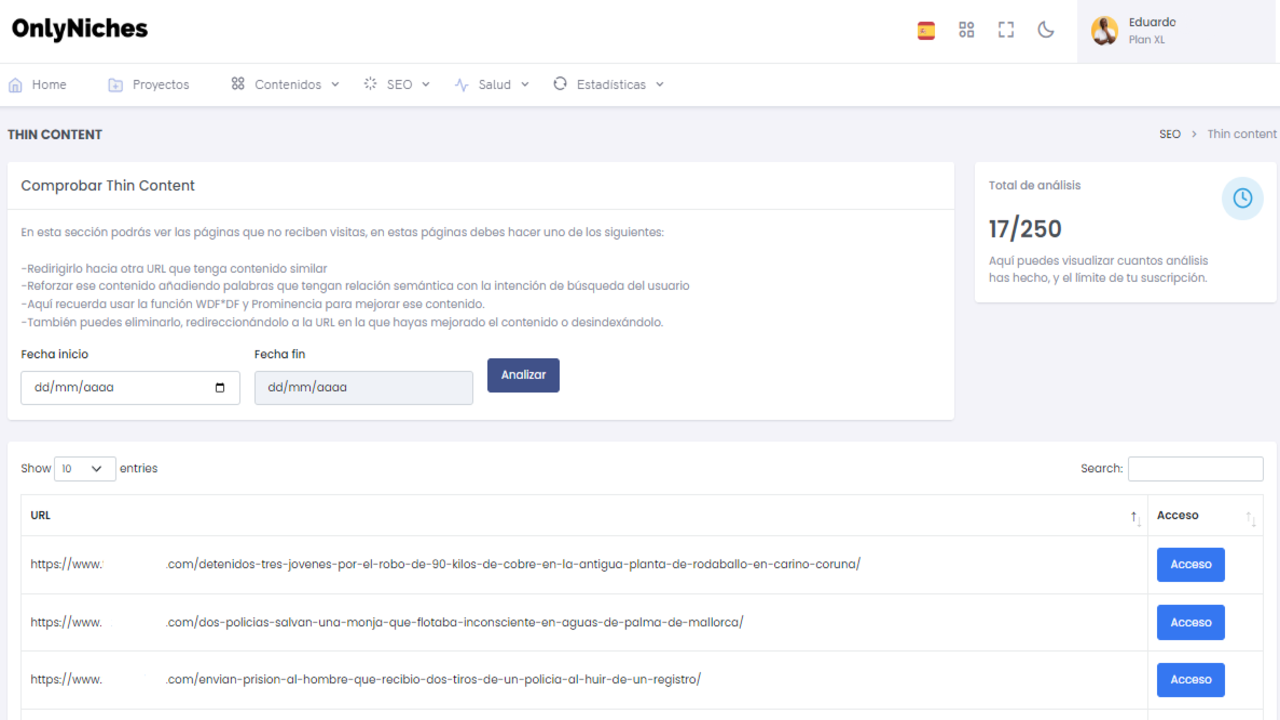
Task: Expand the Contenidos dropdown chevron
Action: coord(335,85)
